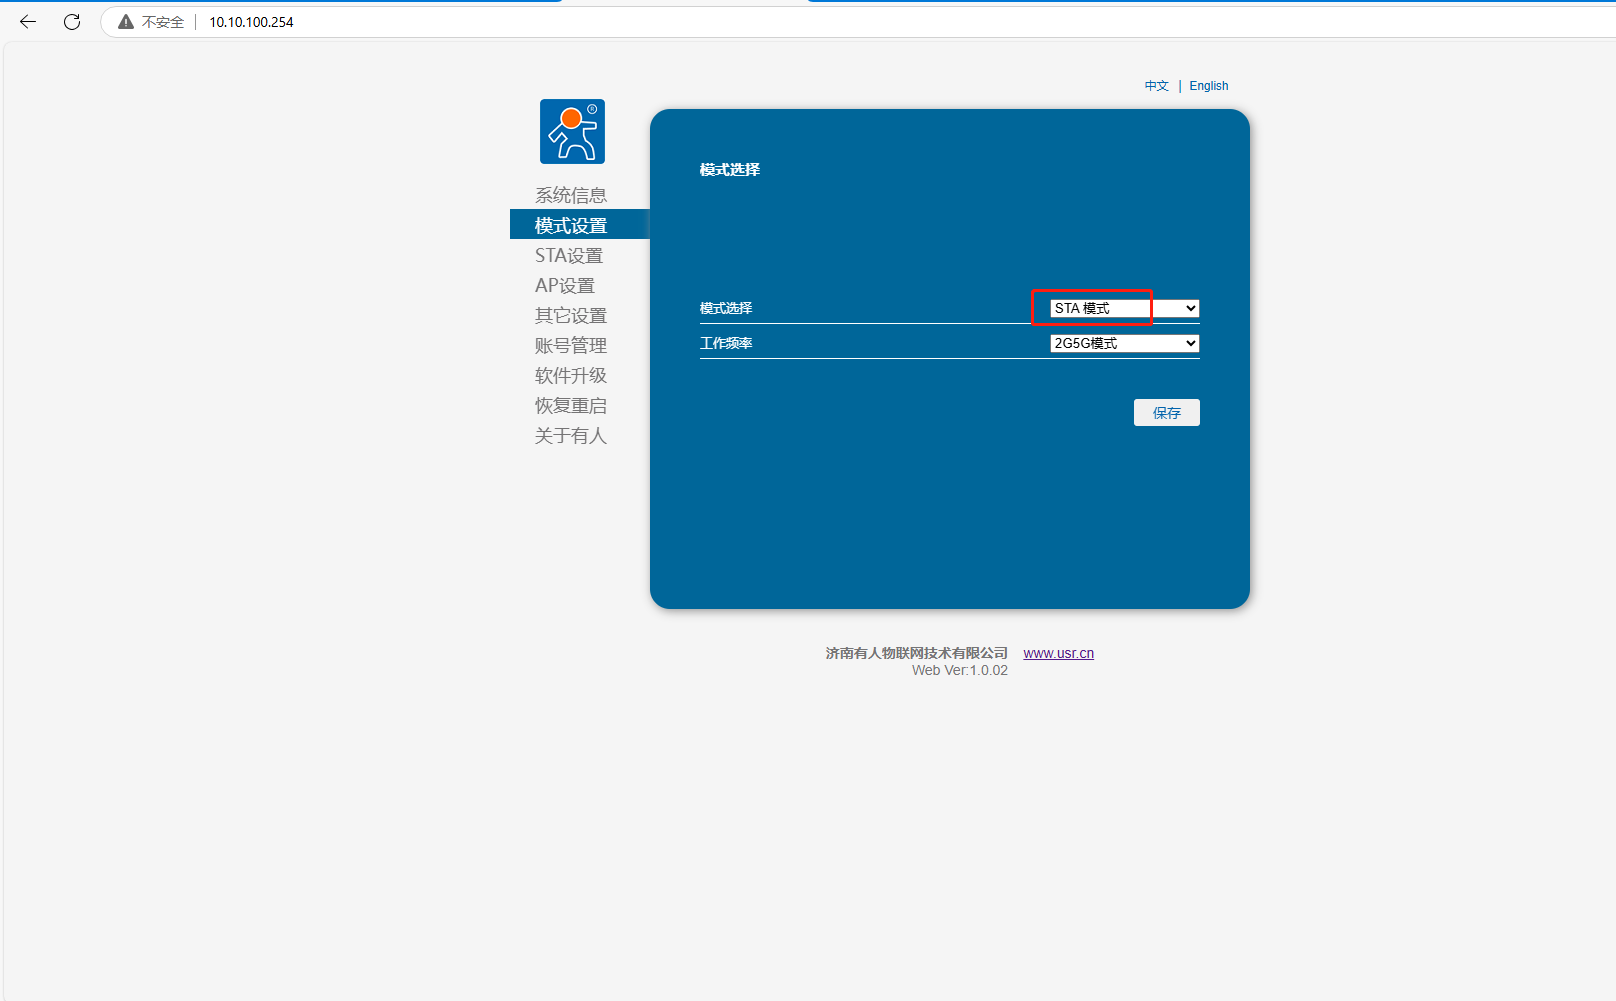
Task: Click the address bar URL 10.10.100.254
Action: point(251,22)
